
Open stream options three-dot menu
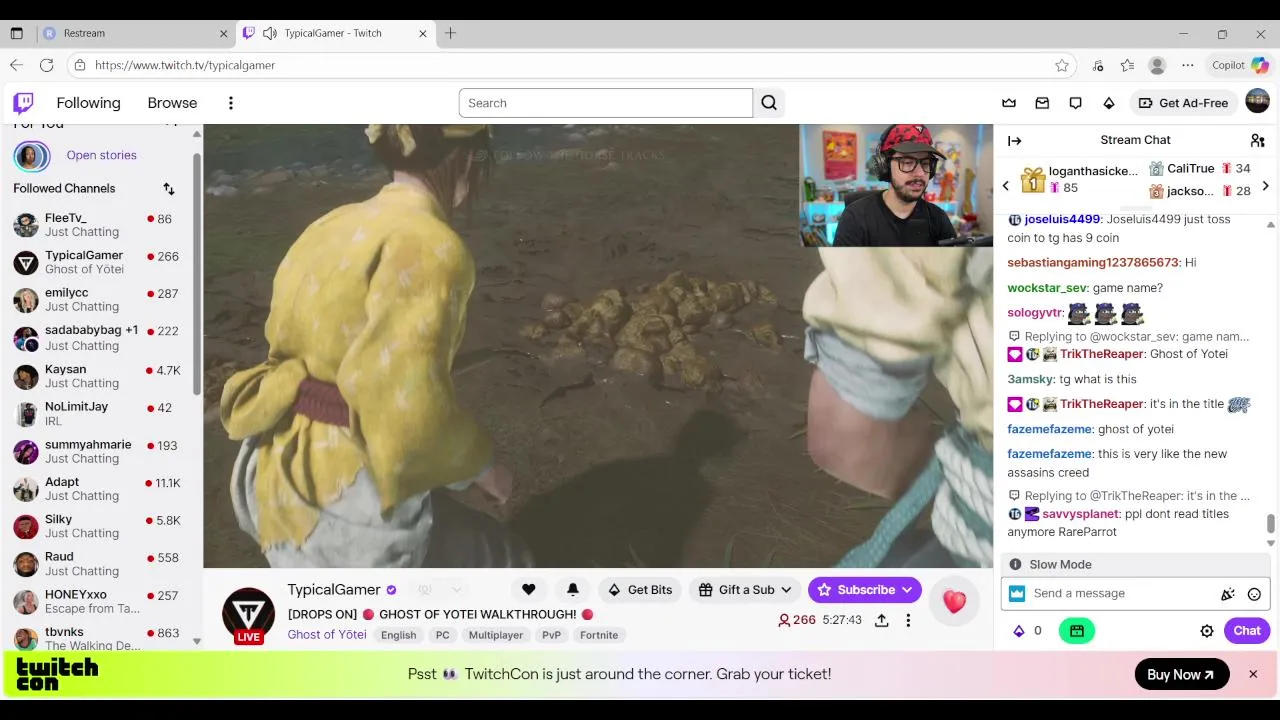tap(908, 620)
